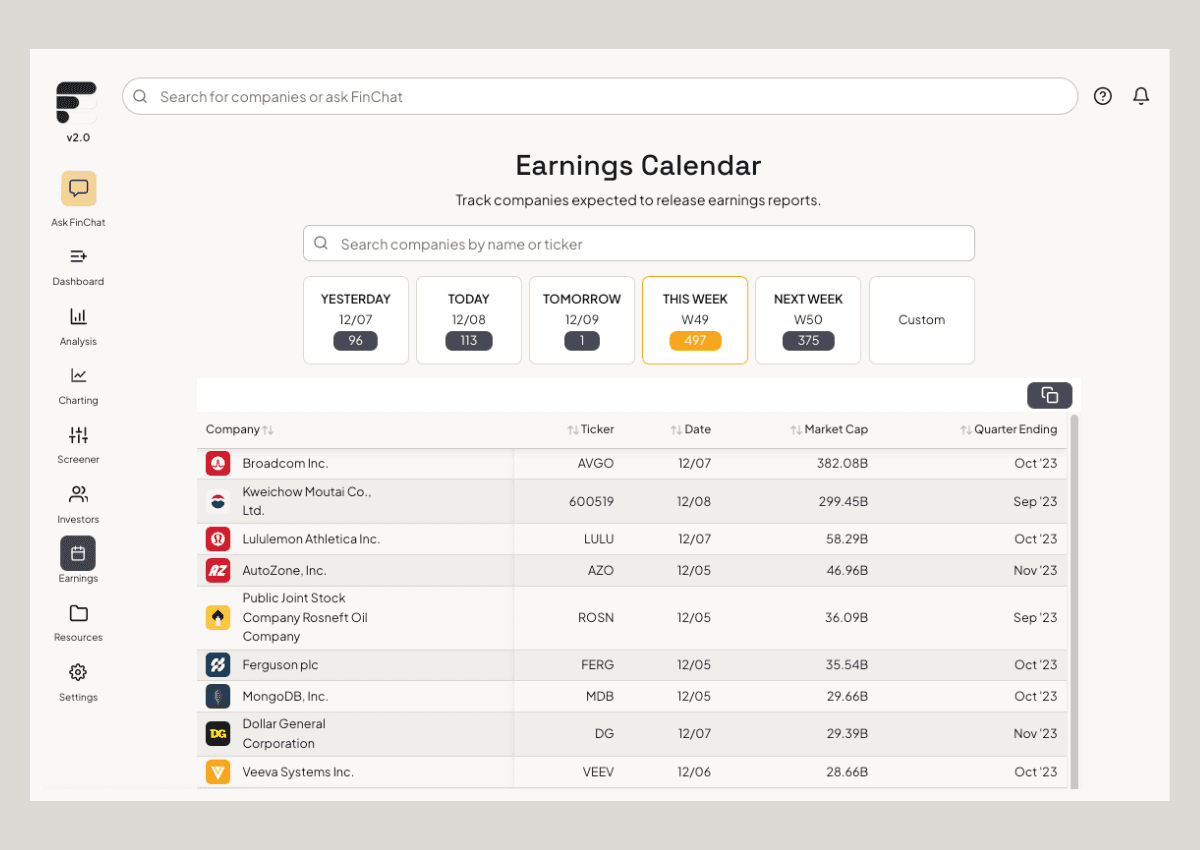The height and width of the screenshot is (850, 1200).
Task: Select the NEXT WEEK W50 tab
Action: 808,320
